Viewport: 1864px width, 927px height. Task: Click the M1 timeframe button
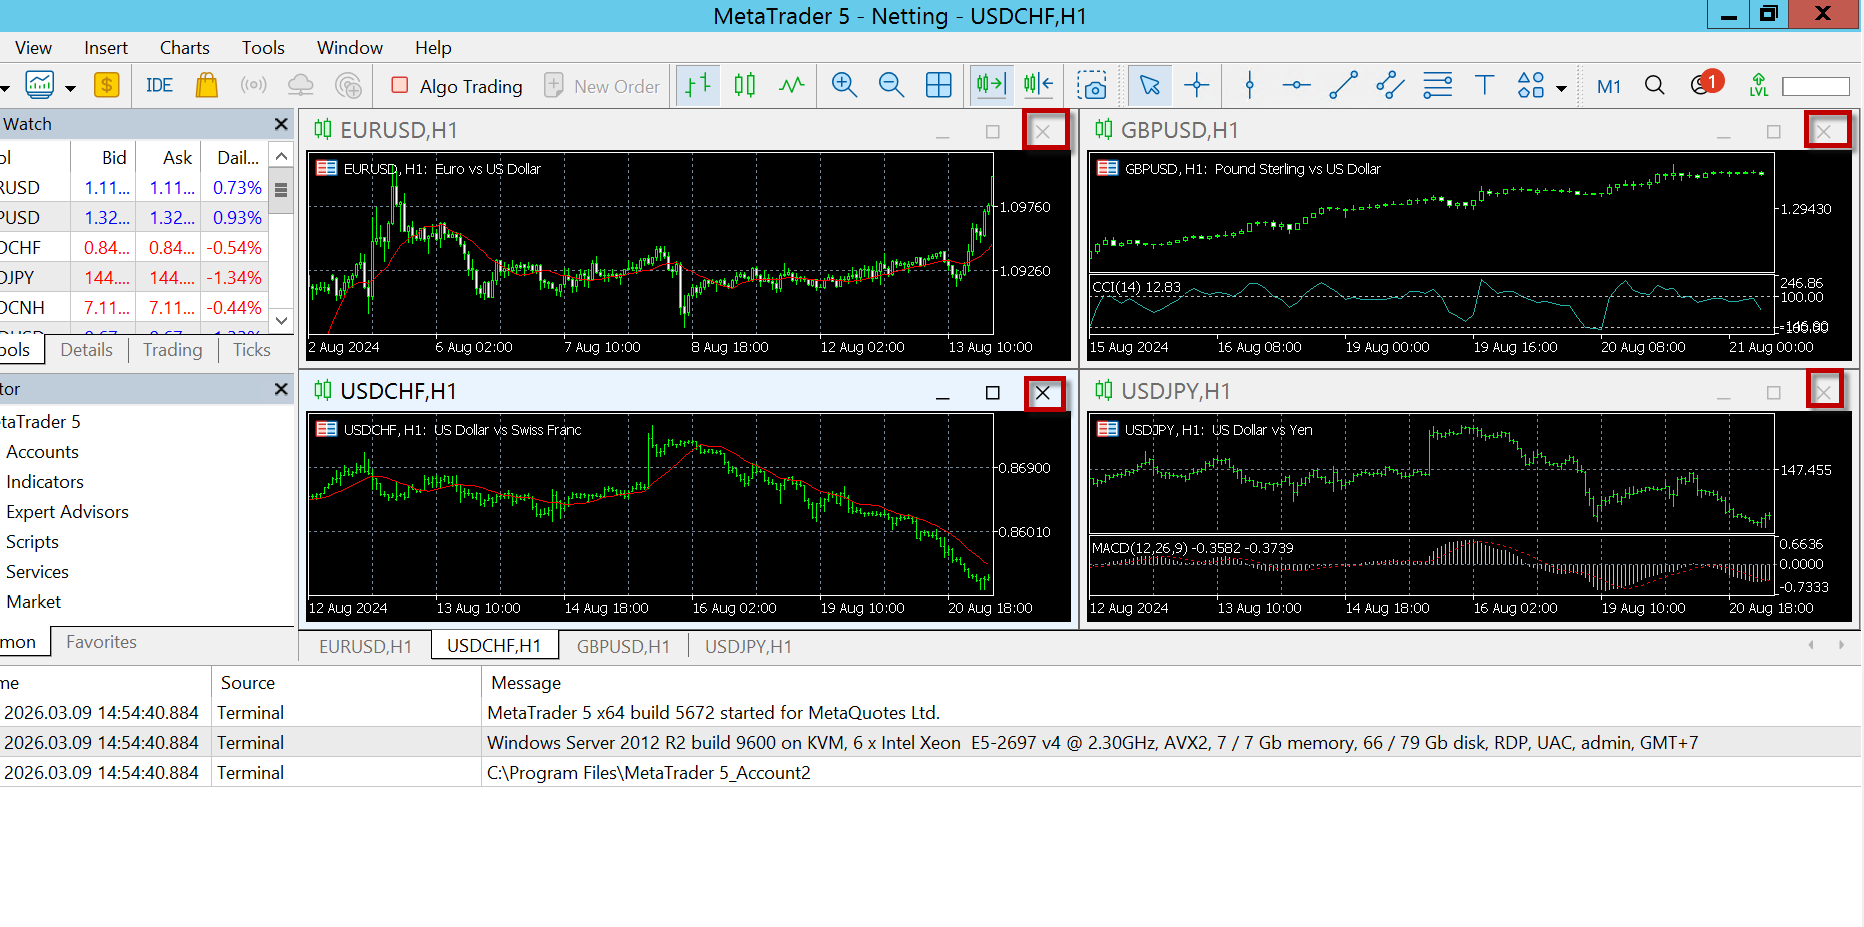[1608, 86]
